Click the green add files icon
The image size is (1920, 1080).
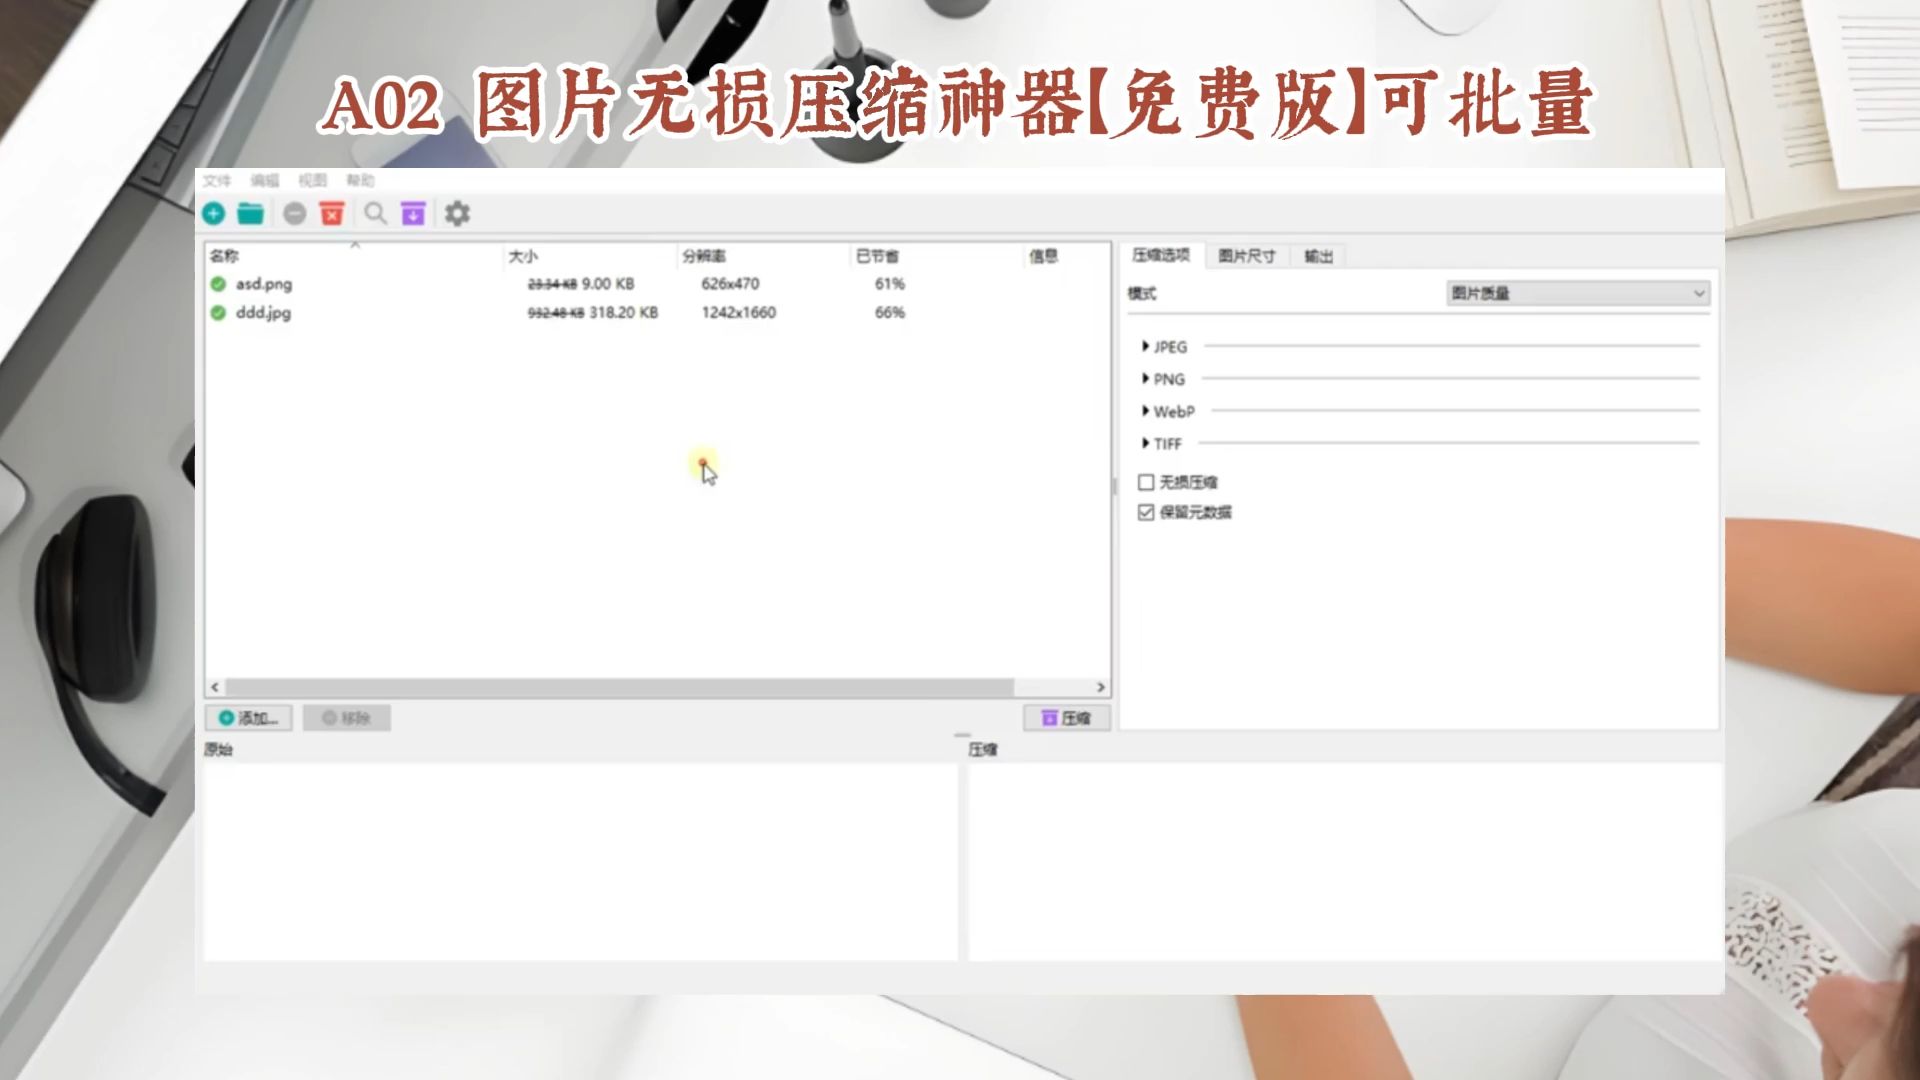(213, 213)
